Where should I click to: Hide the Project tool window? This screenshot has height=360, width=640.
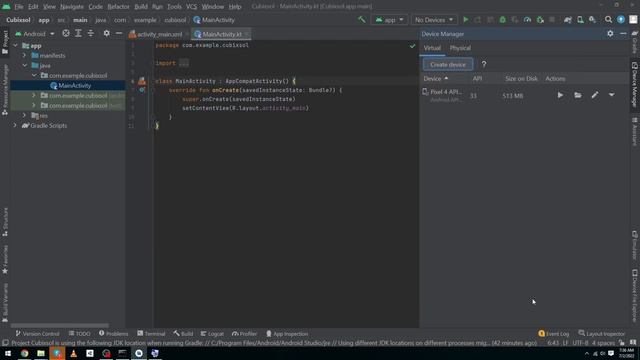[x=119, y=33]
